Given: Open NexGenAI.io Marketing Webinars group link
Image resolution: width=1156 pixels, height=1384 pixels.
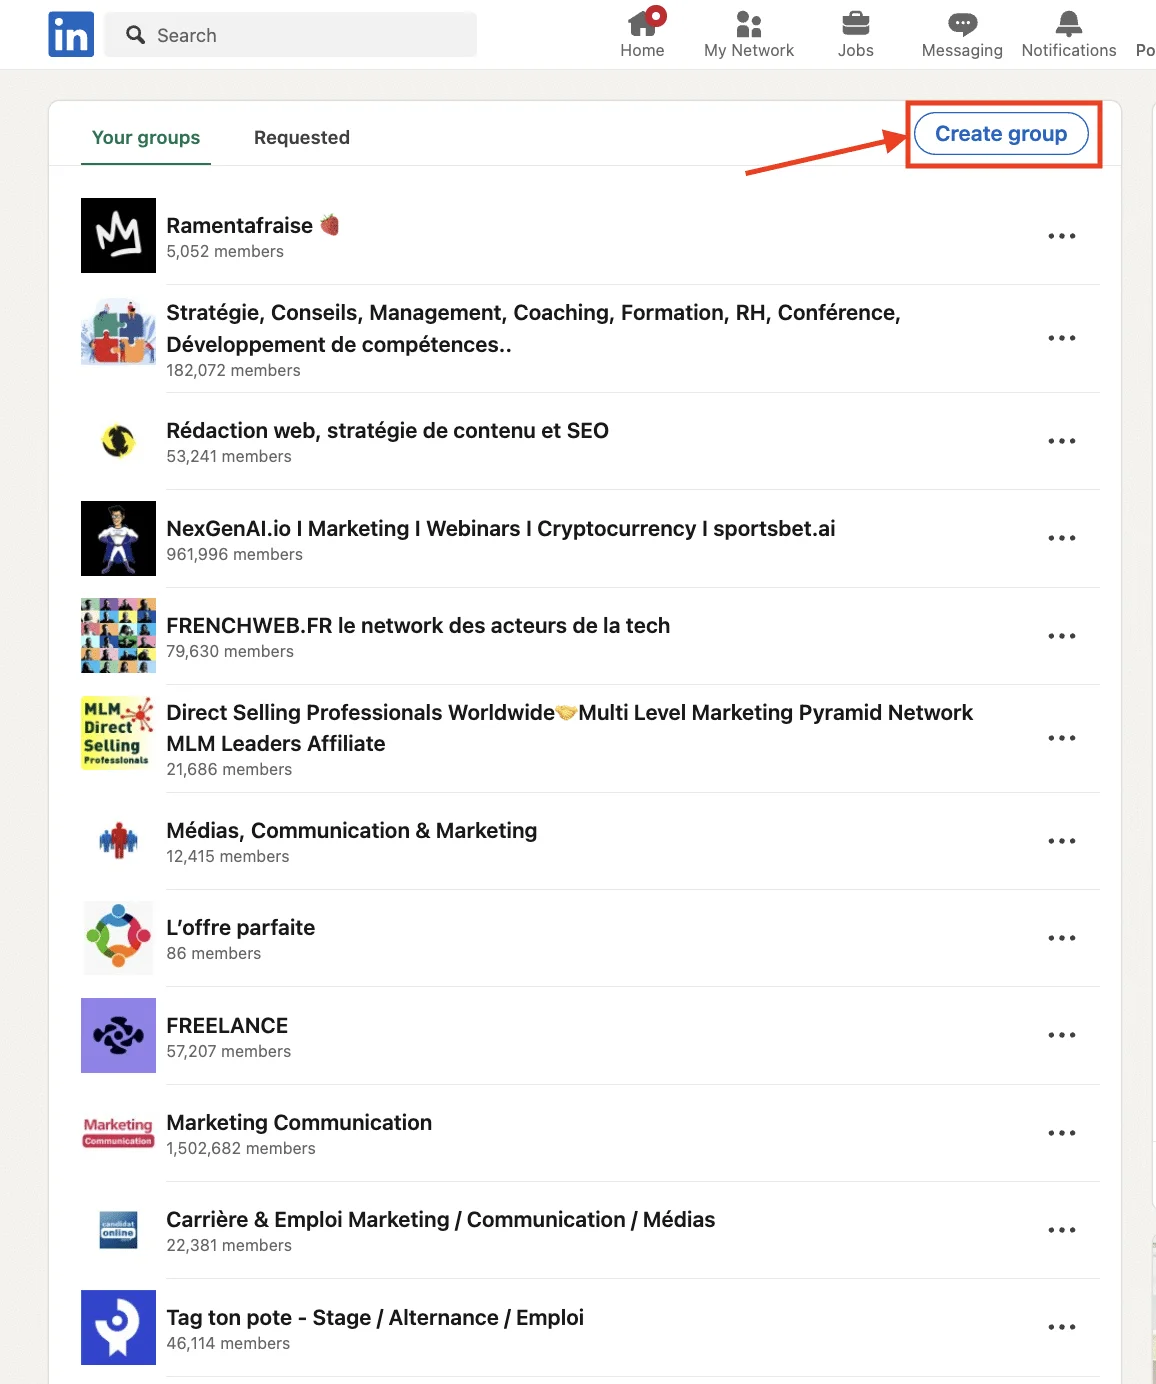Looking at the screenshot, I should point(501,529).
